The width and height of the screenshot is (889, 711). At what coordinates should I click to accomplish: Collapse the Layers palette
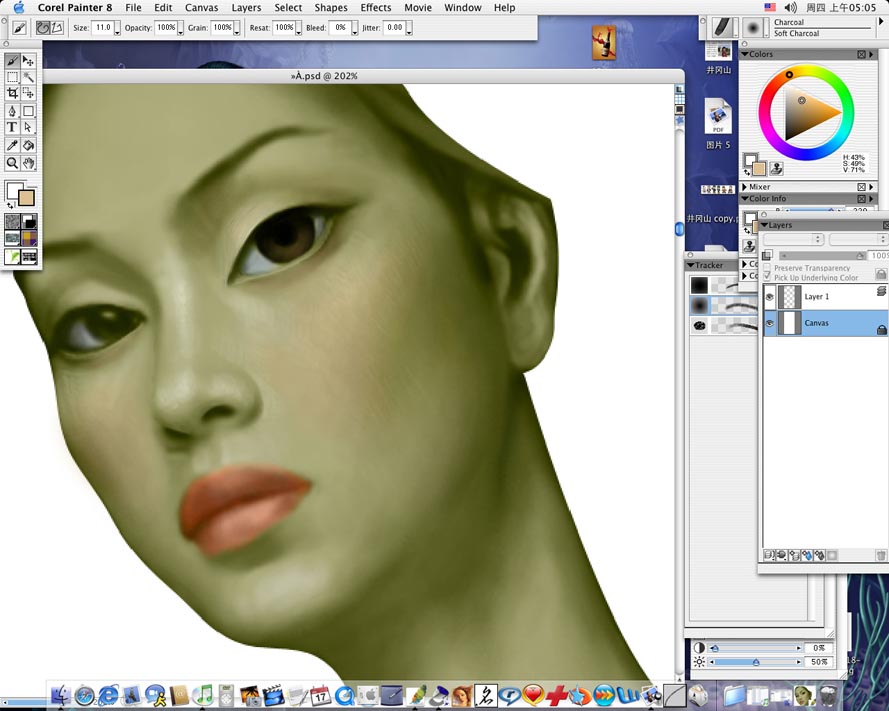(x=764, y=225)
